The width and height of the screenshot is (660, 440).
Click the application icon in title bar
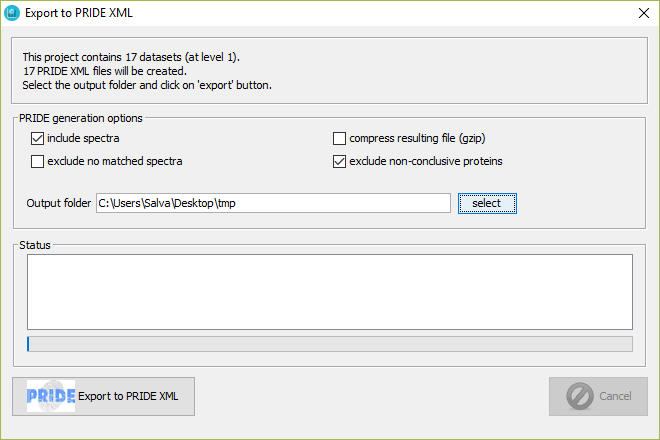pyautogui.click(x=12, y=13)
